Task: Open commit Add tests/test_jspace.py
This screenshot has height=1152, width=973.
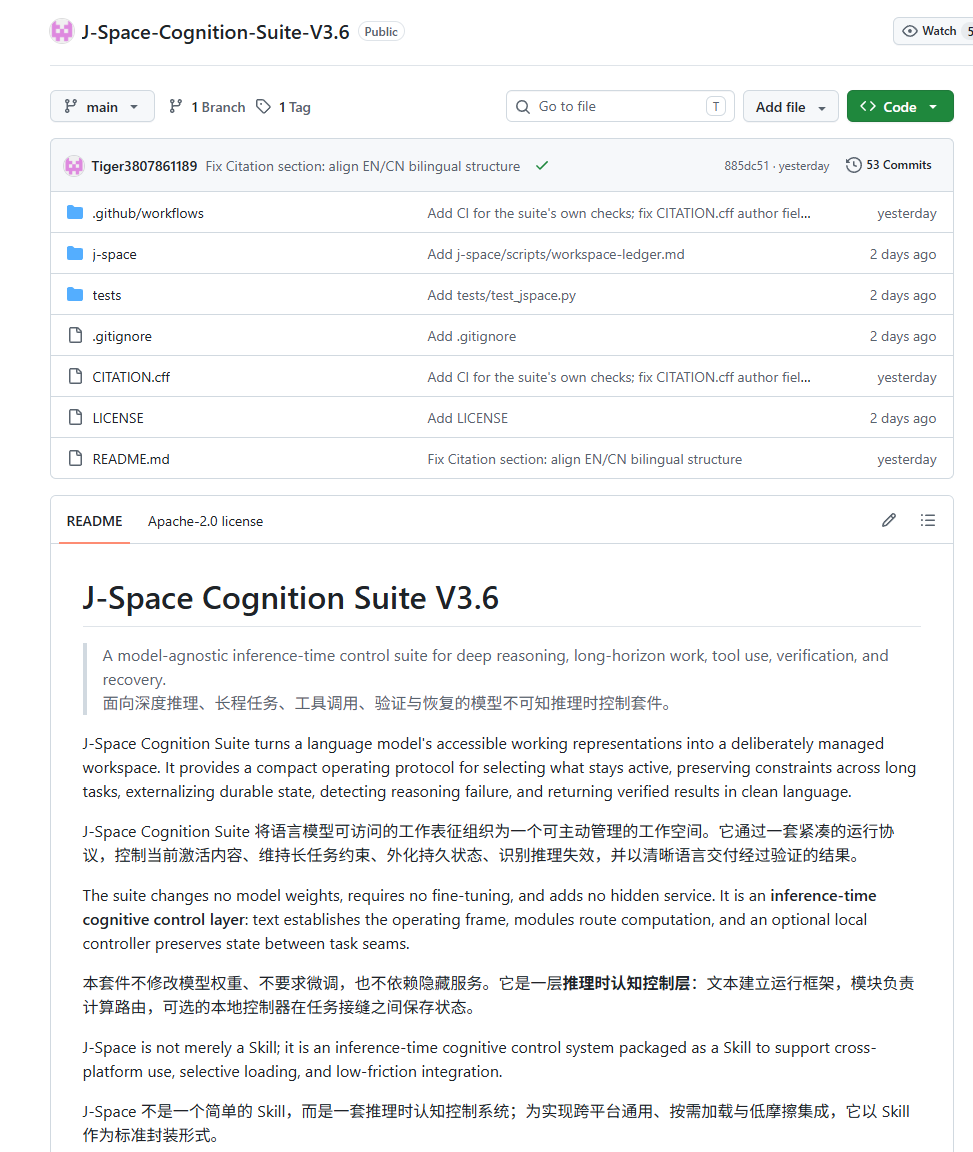Action: click(501, 295)
